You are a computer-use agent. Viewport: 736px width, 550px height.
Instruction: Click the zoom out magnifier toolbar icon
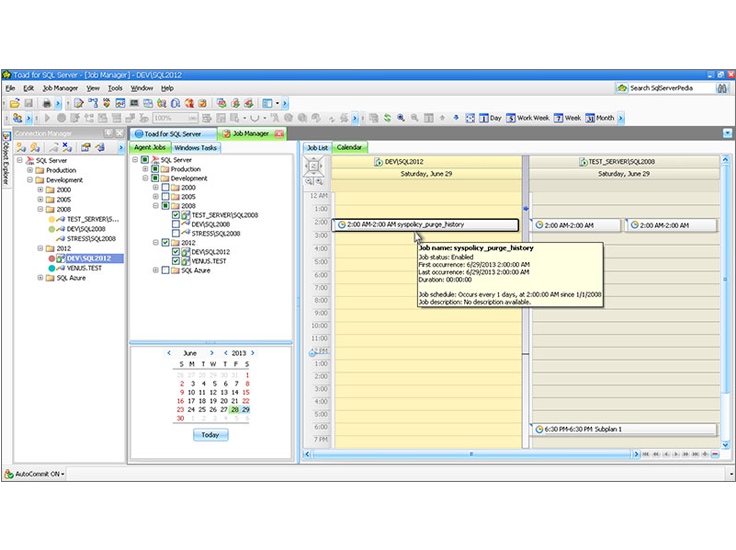tap(414, 118)
